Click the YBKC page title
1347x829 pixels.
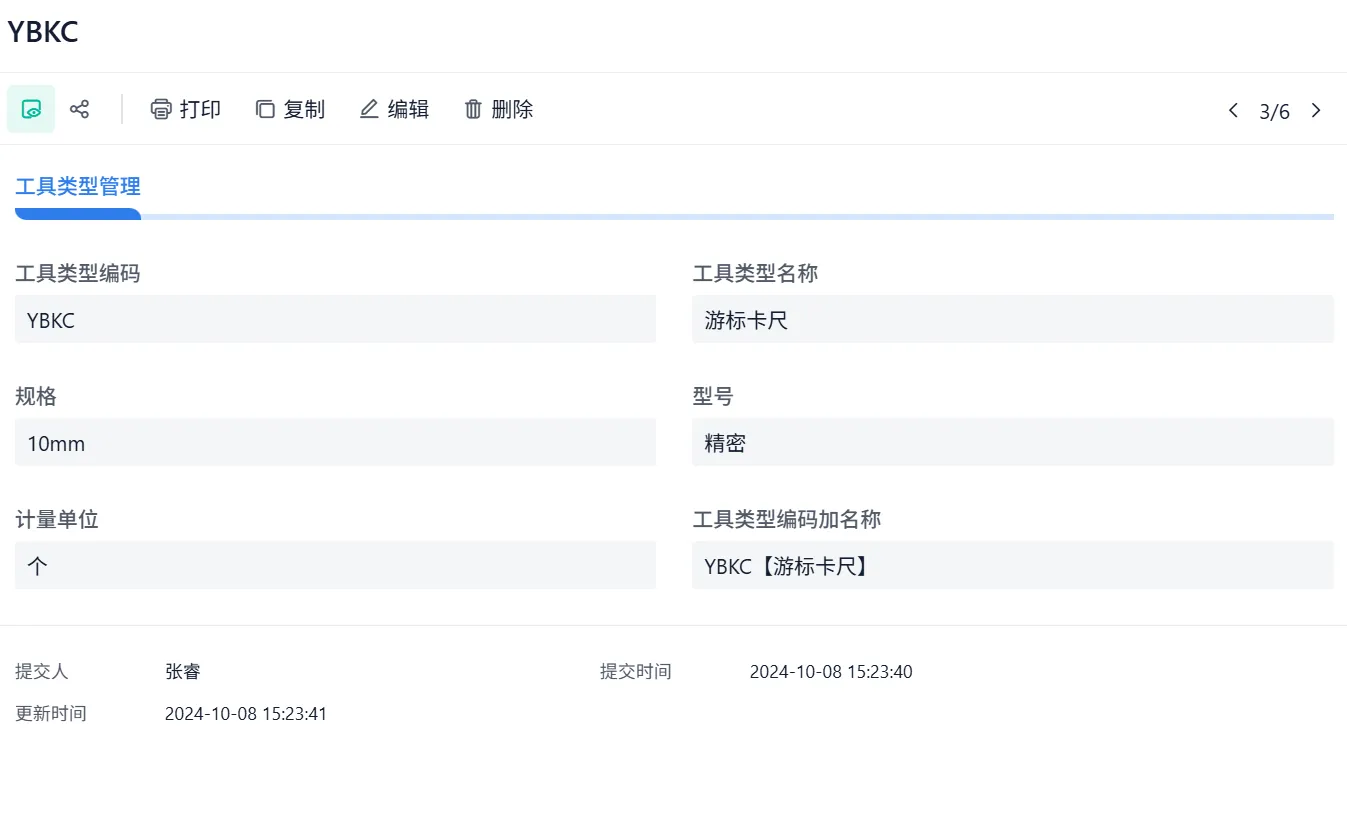pyautogui.click(x=43, y=32)
